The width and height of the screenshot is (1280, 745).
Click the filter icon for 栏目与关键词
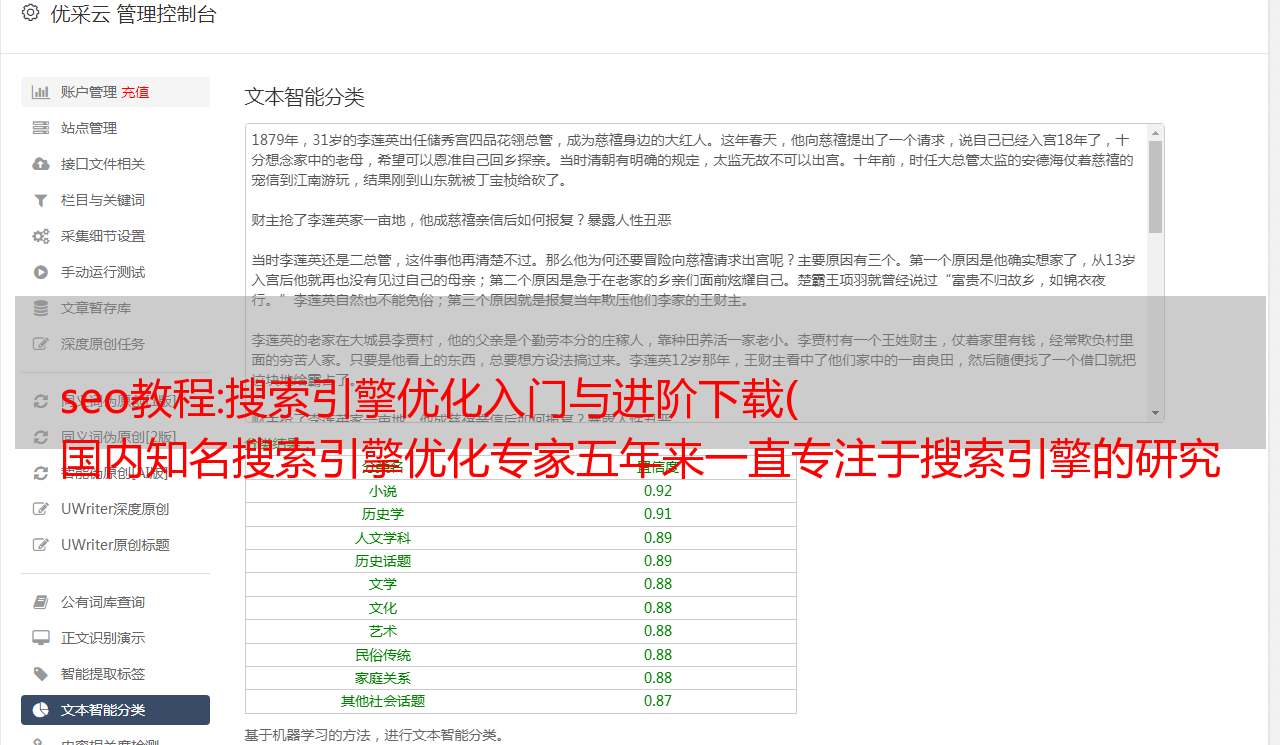coord(41,200)
